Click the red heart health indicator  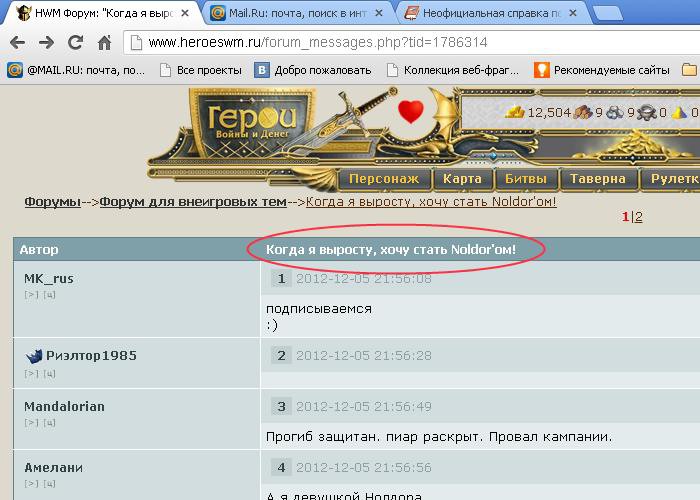click(411, 111)
